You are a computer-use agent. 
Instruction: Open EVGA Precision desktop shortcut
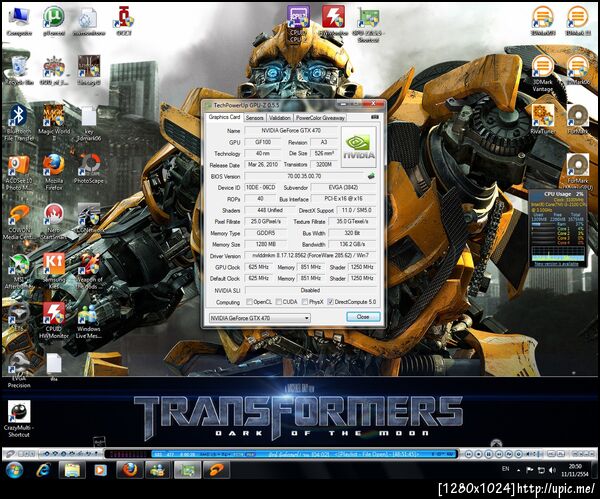[19, 371]
